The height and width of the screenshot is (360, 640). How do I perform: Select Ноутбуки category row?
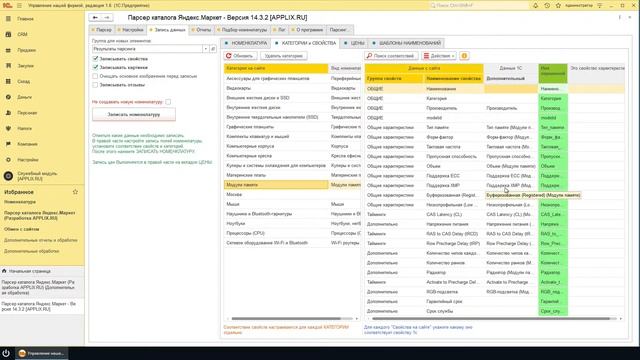click(x=292, y=224)
